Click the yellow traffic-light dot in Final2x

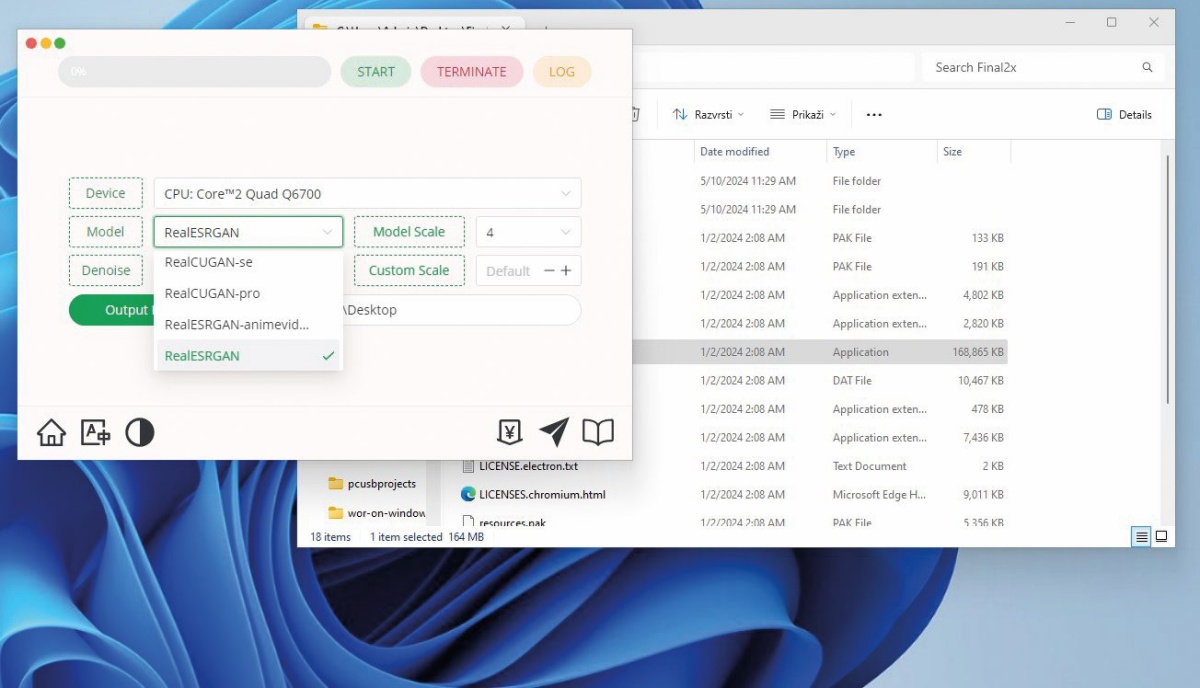[x=46, y=43]
